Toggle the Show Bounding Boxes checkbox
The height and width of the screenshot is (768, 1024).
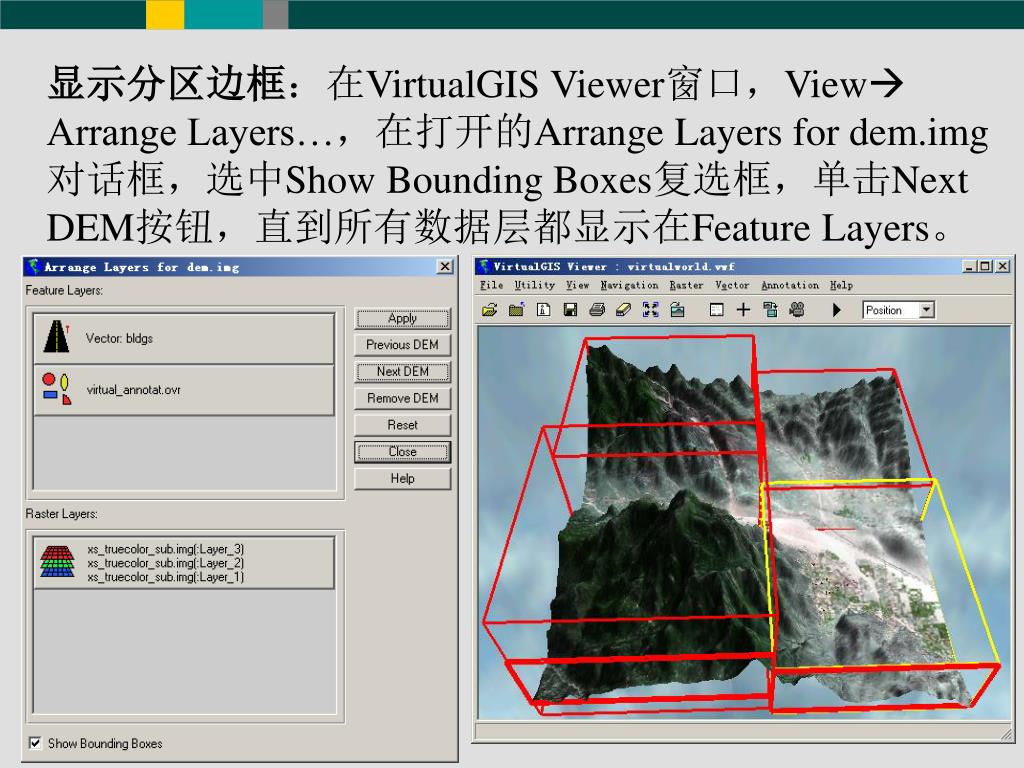coord(35,743)
